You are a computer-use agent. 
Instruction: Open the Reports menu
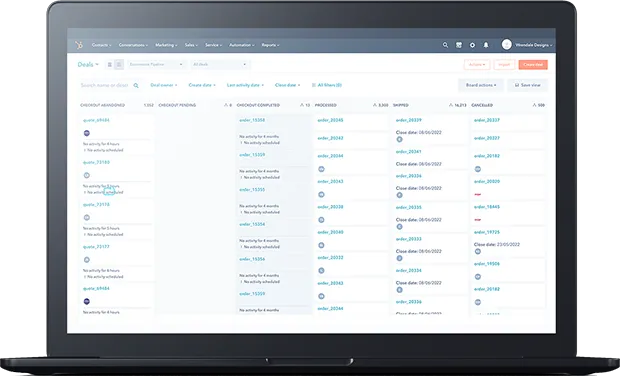point(270,45)
